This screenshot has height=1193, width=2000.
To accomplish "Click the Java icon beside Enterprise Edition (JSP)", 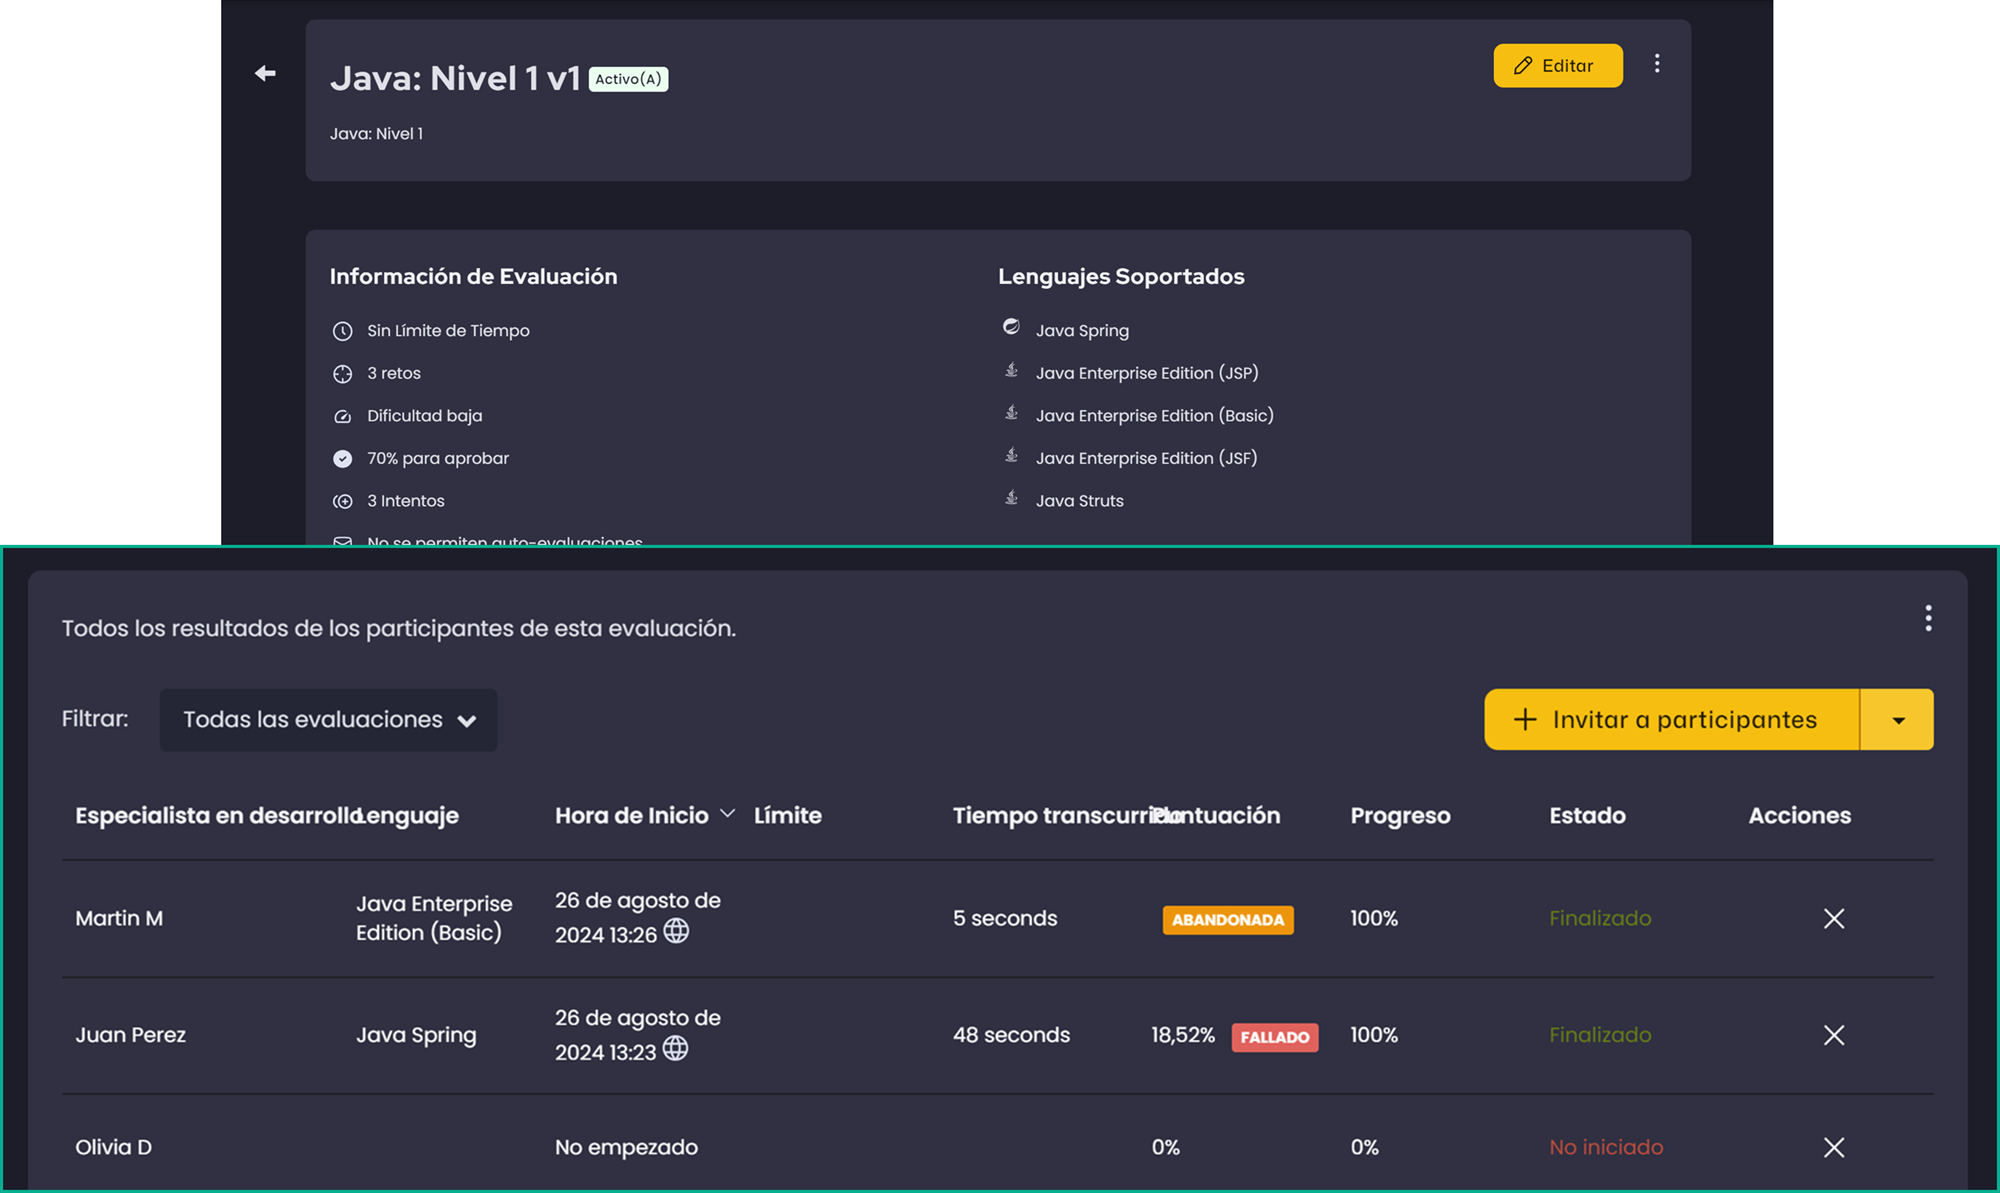I will click(x=1011, y=370).
